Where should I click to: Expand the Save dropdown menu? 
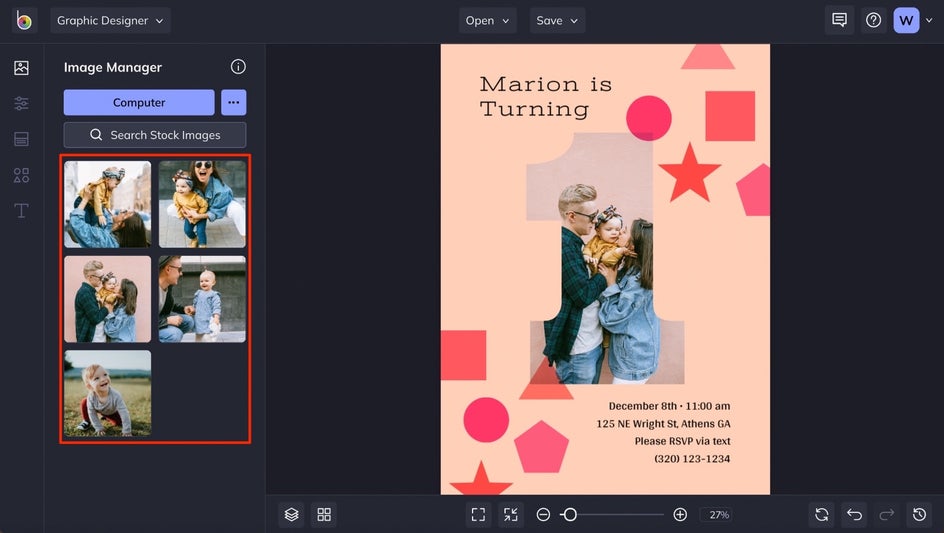click(x=557, y=20)
